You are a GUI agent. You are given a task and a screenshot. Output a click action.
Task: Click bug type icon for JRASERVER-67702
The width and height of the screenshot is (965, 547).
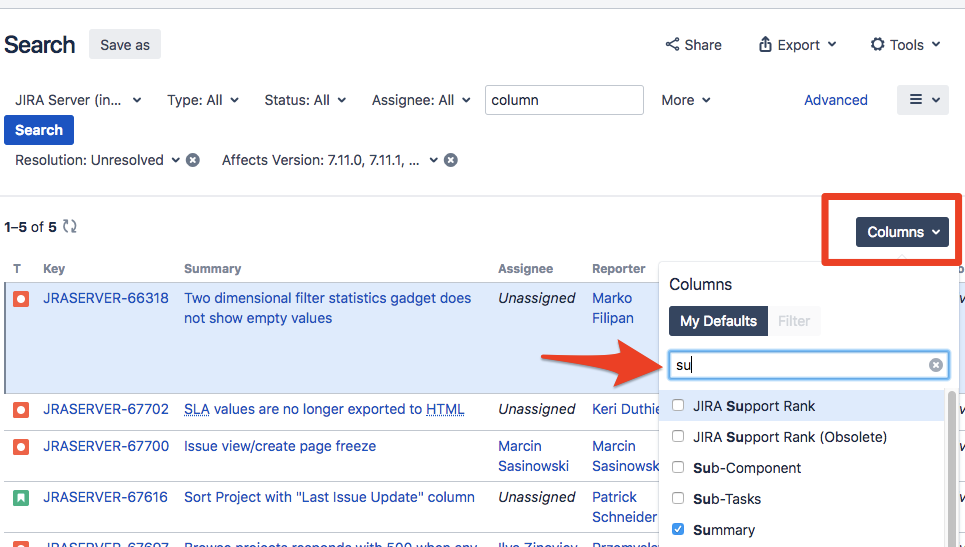click(21, 410)
